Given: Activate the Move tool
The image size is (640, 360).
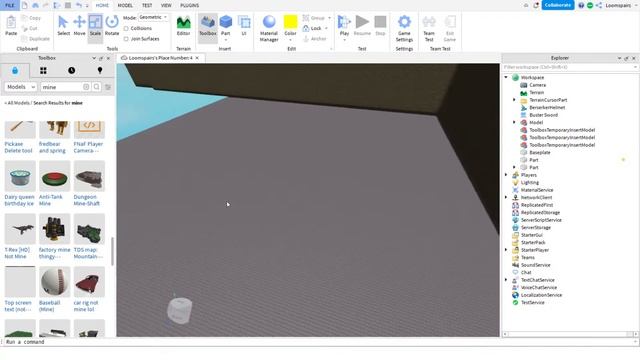Looking at the screenshot, I should point(79,25).
